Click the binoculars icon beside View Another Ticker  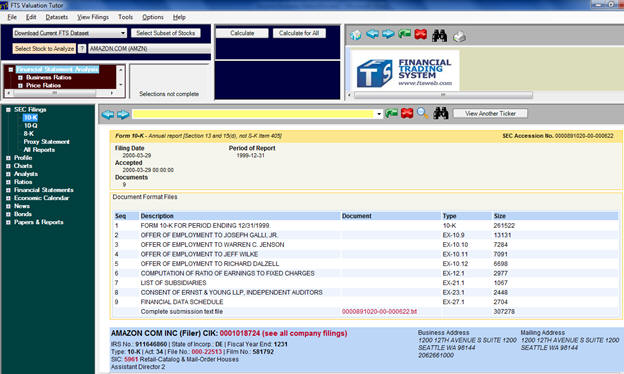(x=441, y=113)
